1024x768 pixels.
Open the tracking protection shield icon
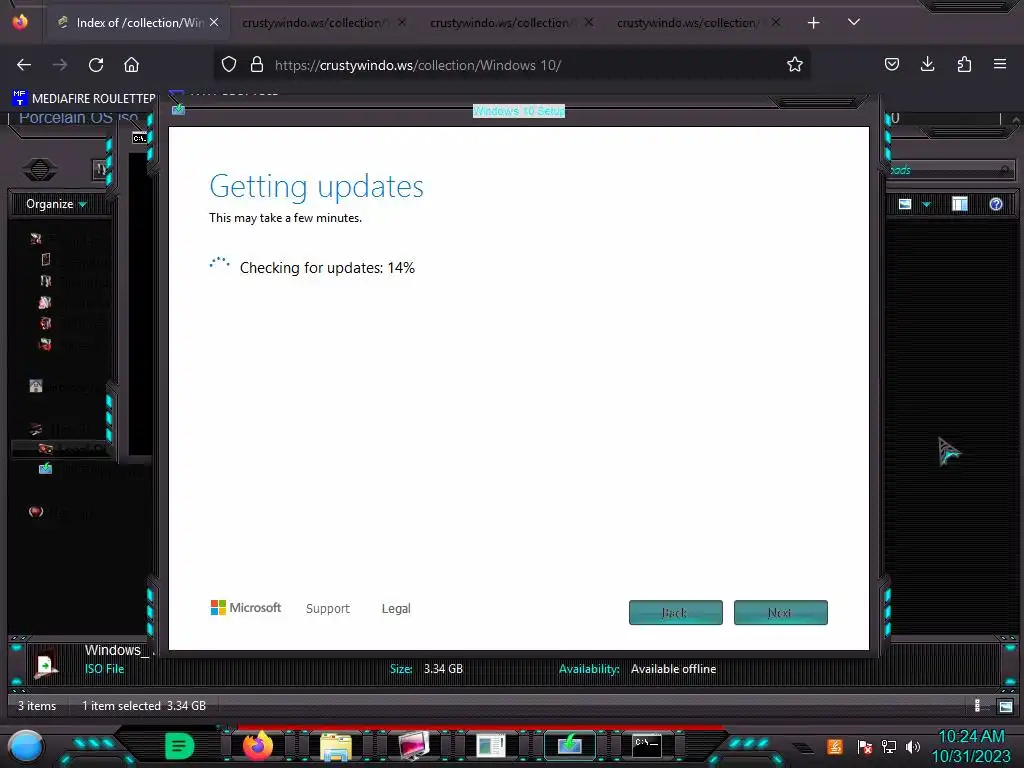pyautogui.click(x=229, y=64)
